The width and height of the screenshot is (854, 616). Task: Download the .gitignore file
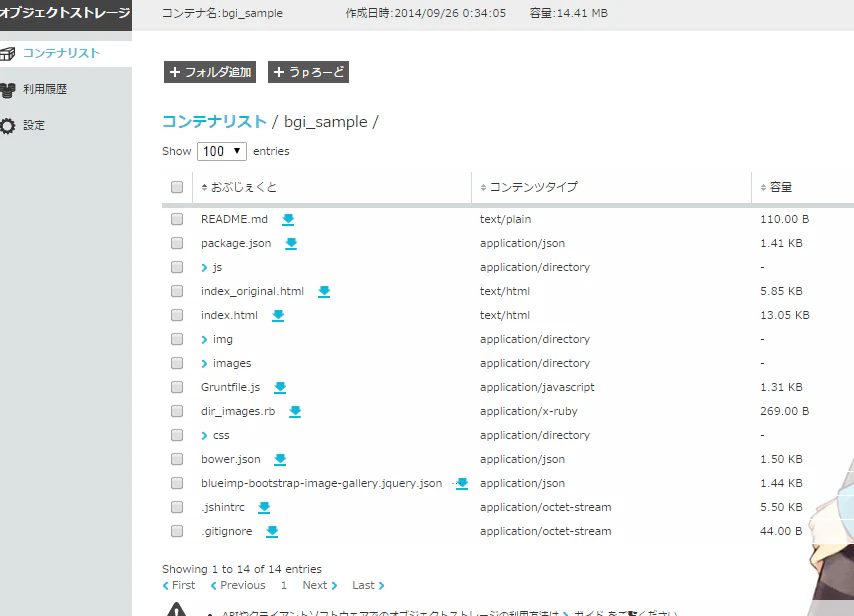[x=272, y=531]
